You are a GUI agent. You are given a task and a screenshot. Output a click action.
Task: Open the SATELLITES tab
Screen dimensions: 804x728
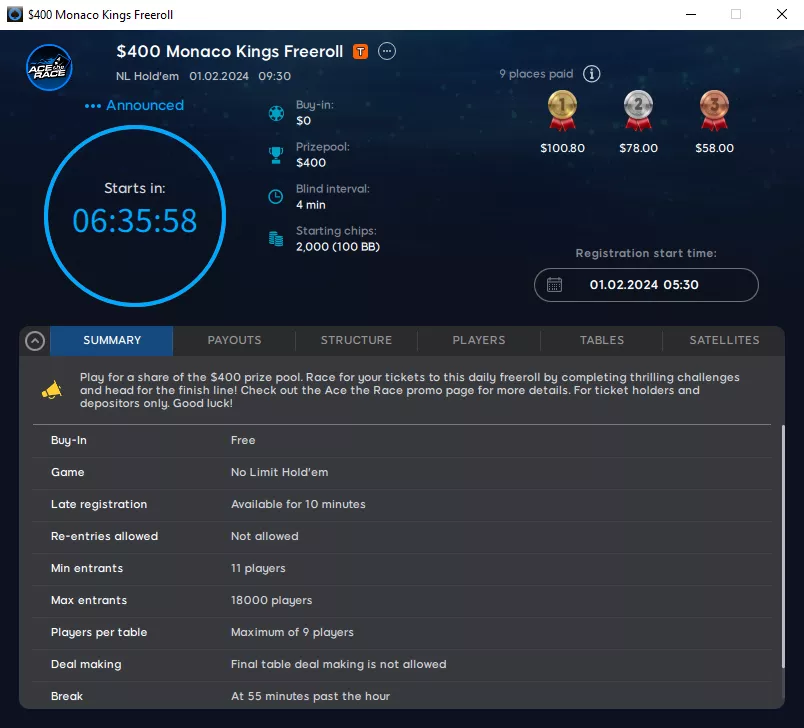pyautogui.click(x=724, y=340)
